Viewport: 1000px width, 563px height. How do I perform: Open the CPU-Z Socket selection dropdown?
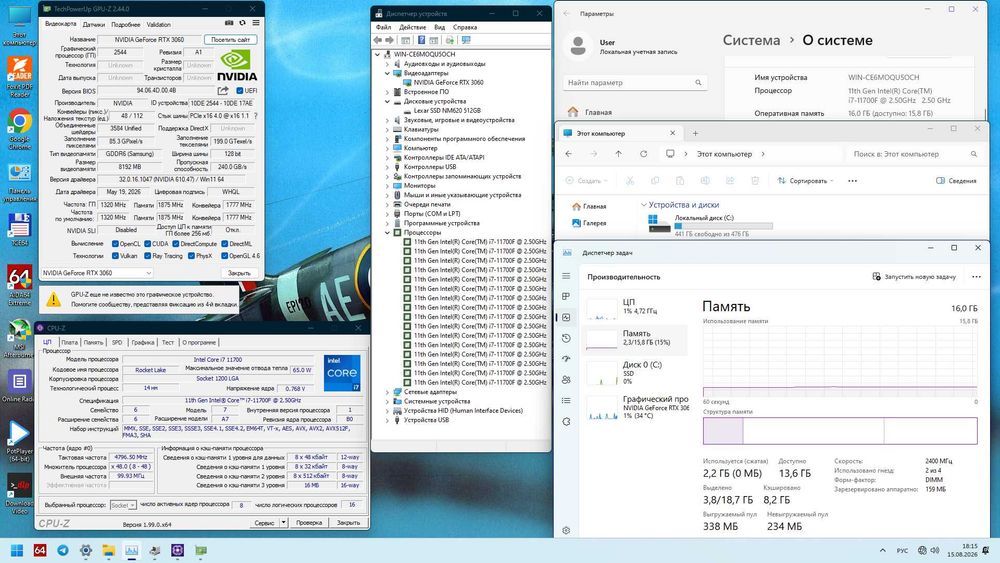coord(123,505)
